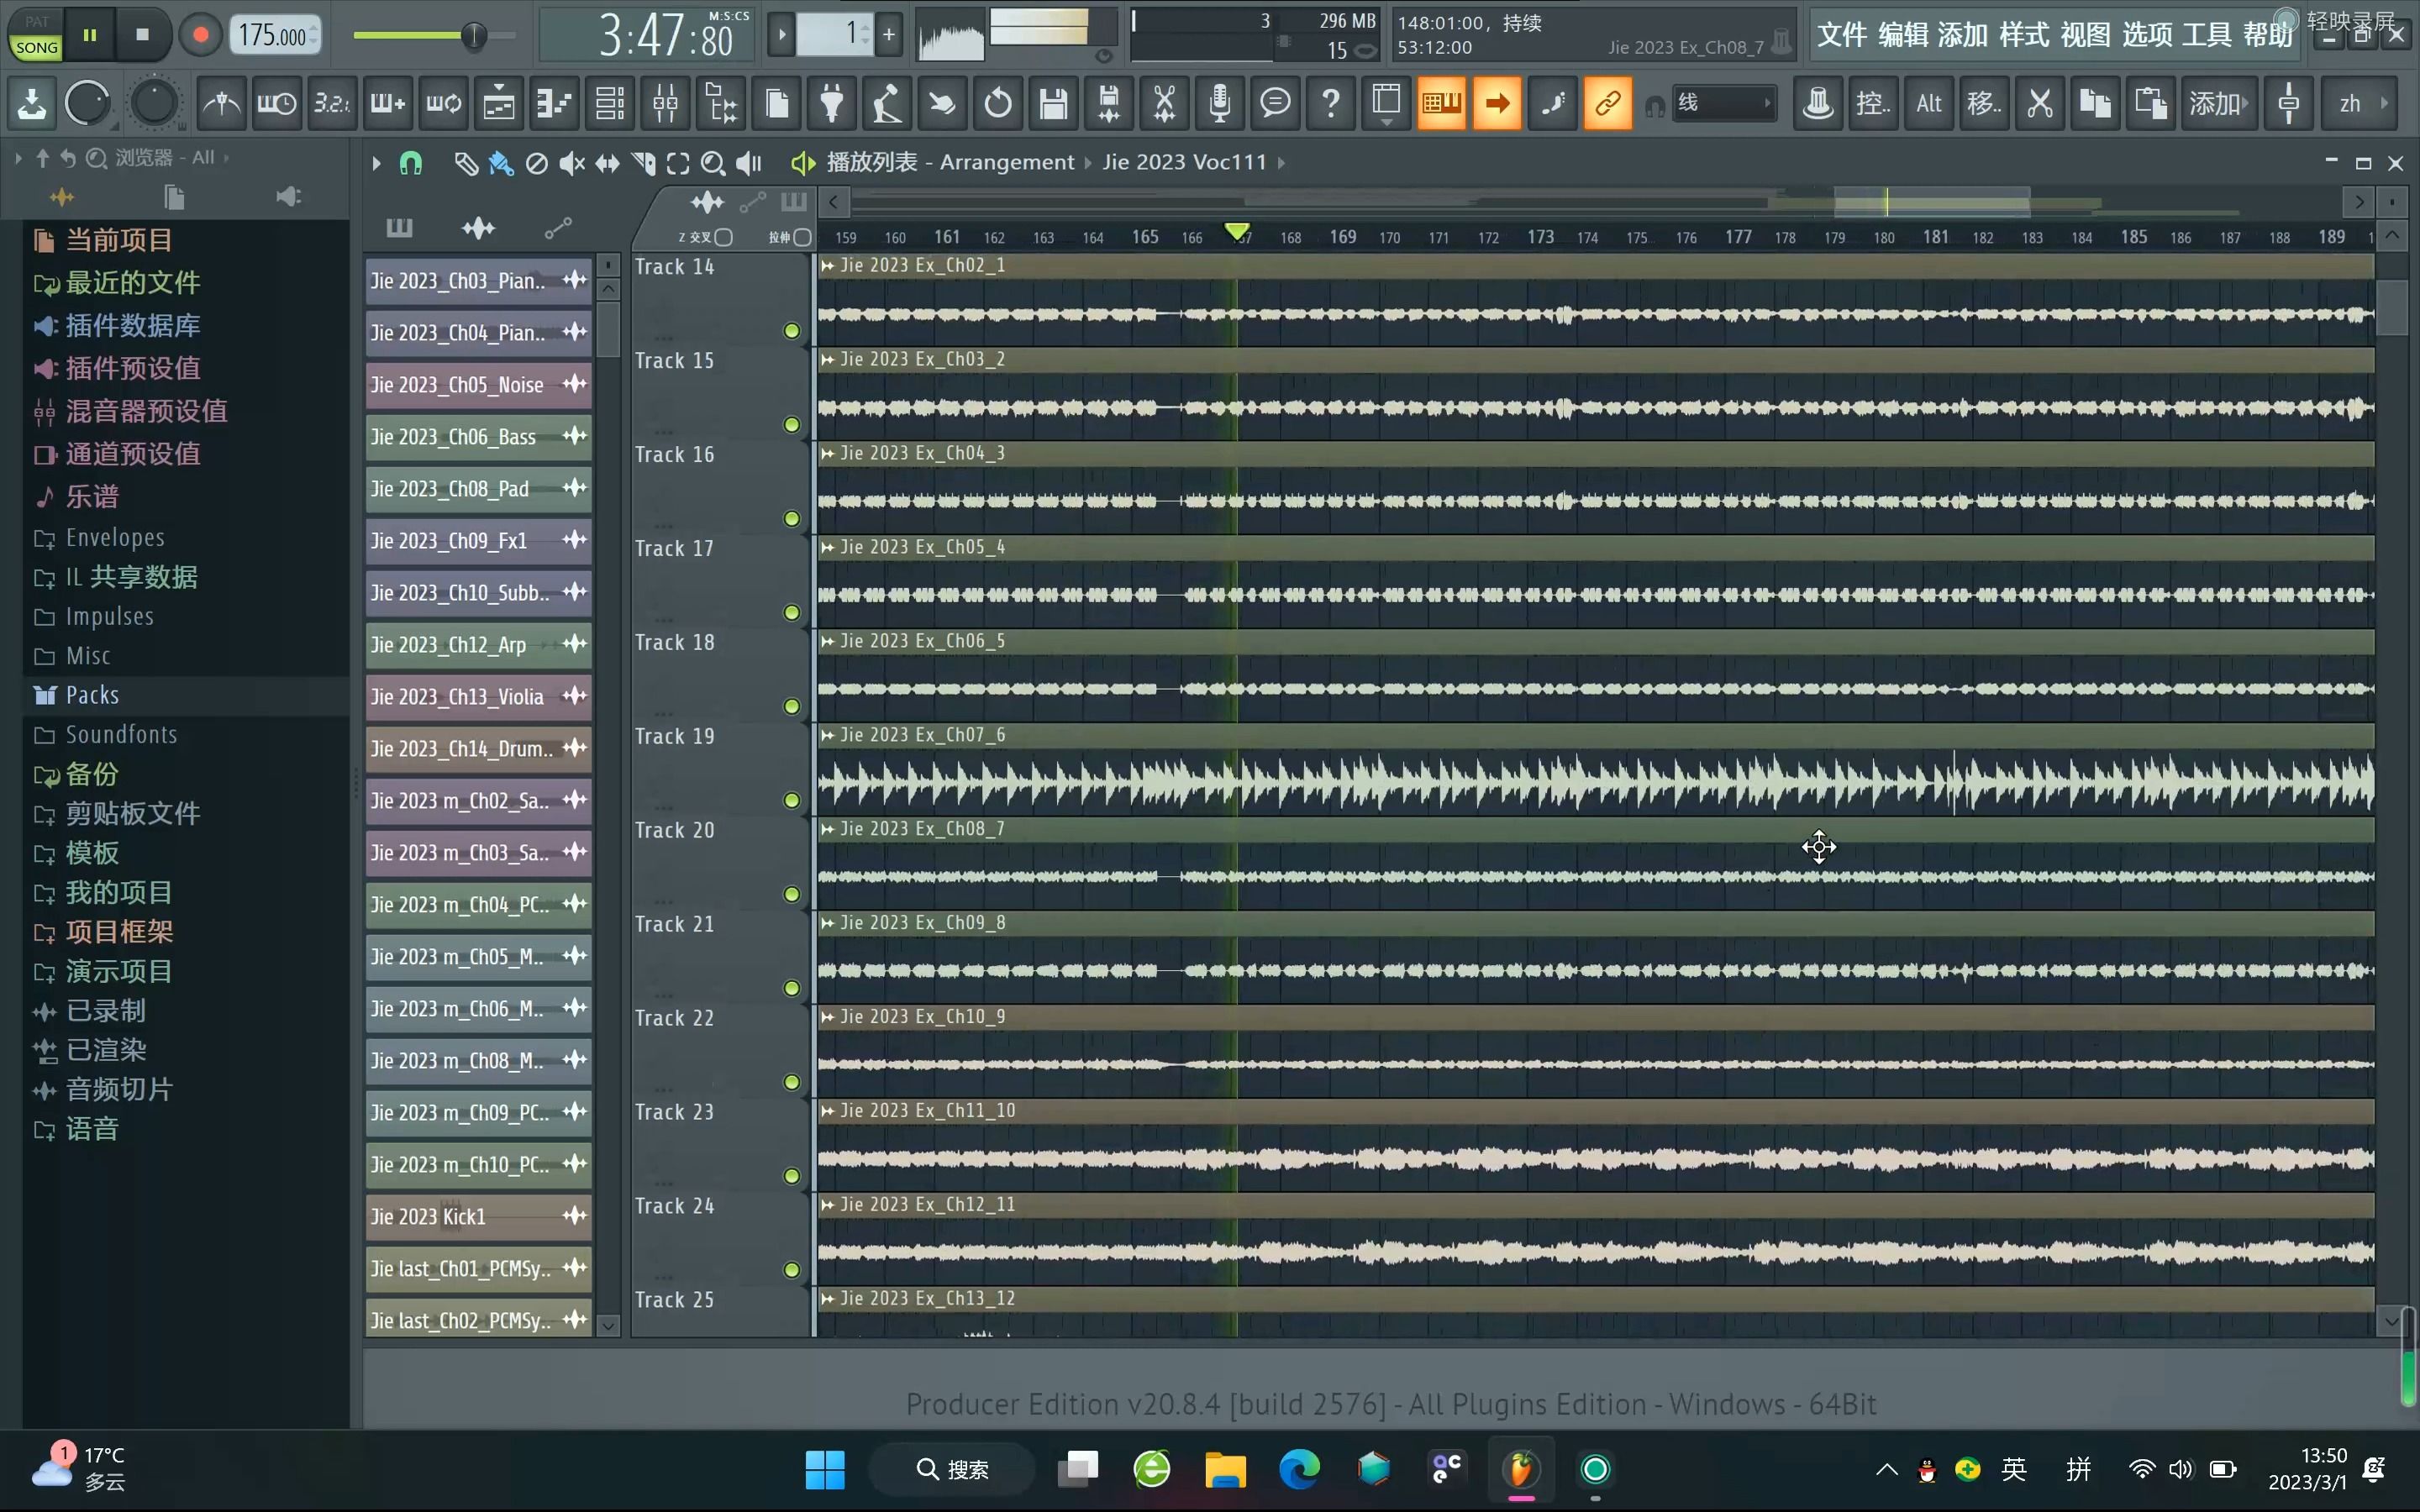Expand the Packs folder in browser
2420x1512 pixels.
coord(92,693)
